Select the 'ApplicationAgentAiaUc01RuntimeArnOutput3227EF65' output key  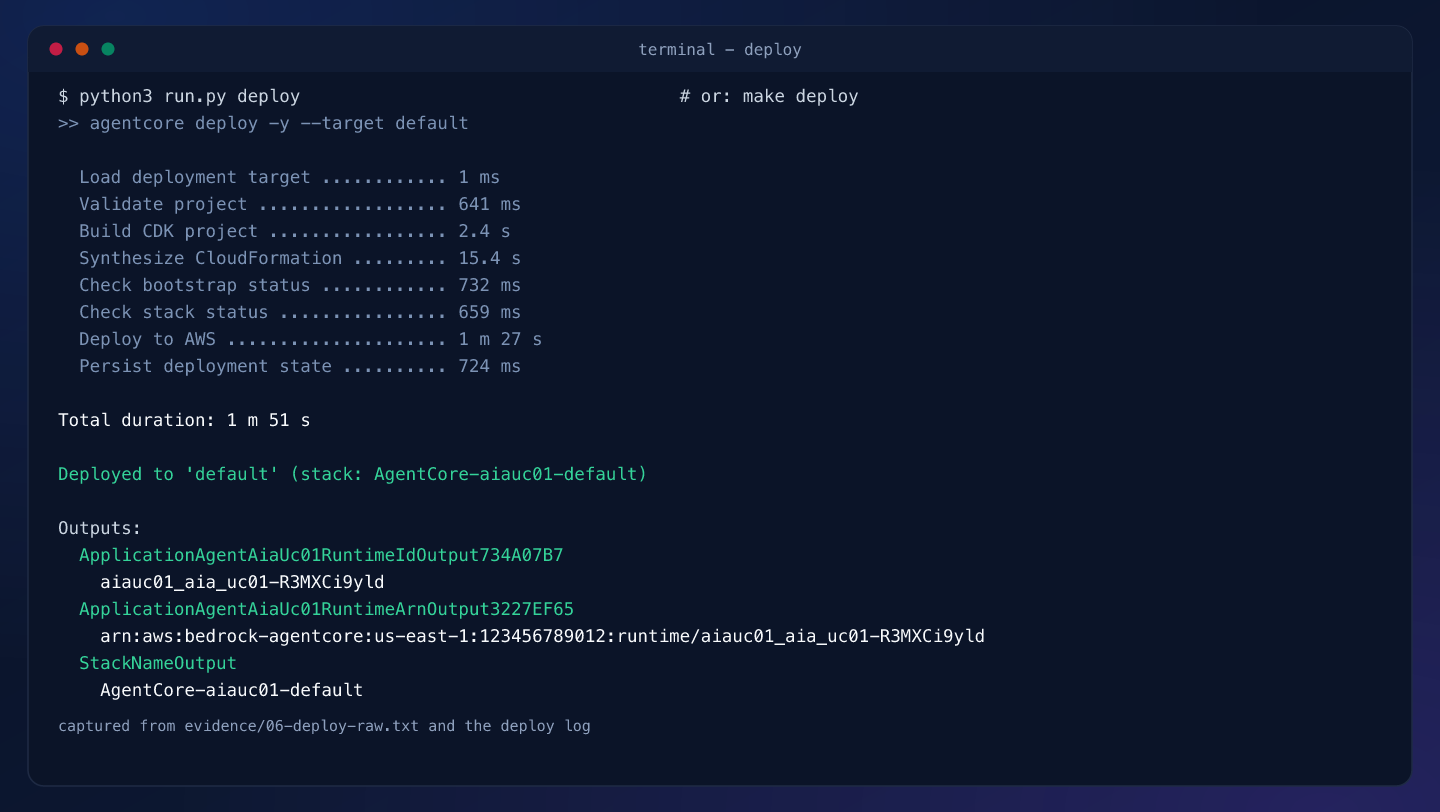click(326, 609)
